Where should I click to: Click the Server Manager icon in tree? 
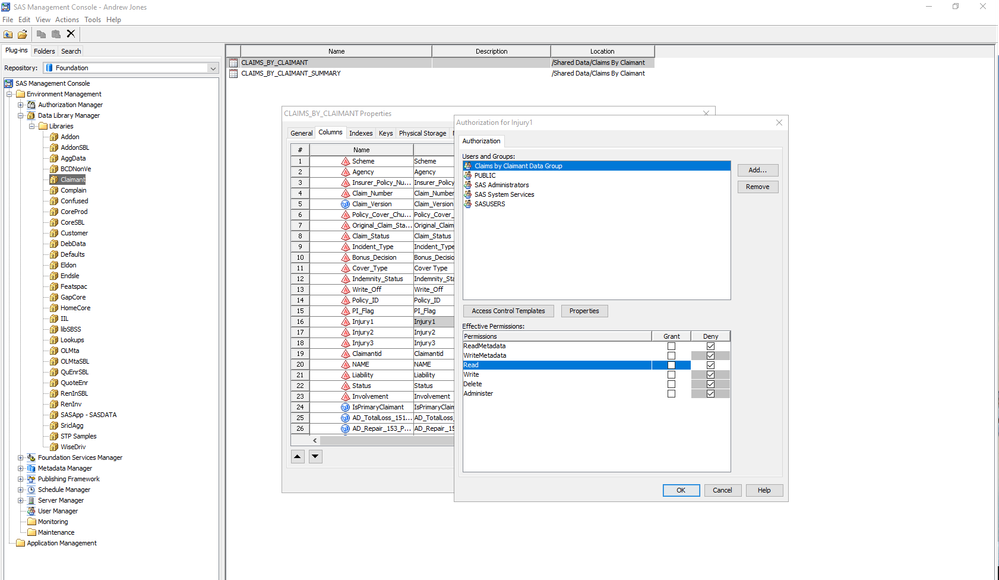(31, 500)
